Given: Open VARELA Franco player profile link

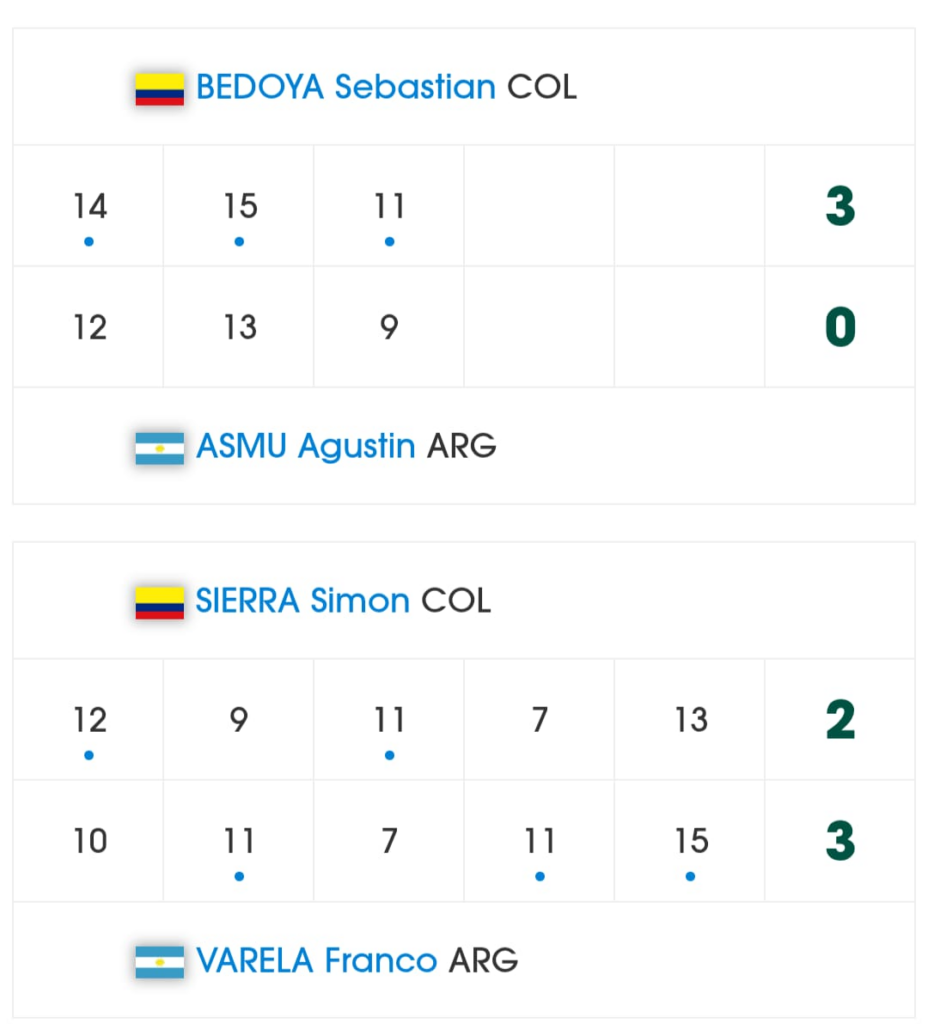Looking at the screenshot, I should pos(317,961).
